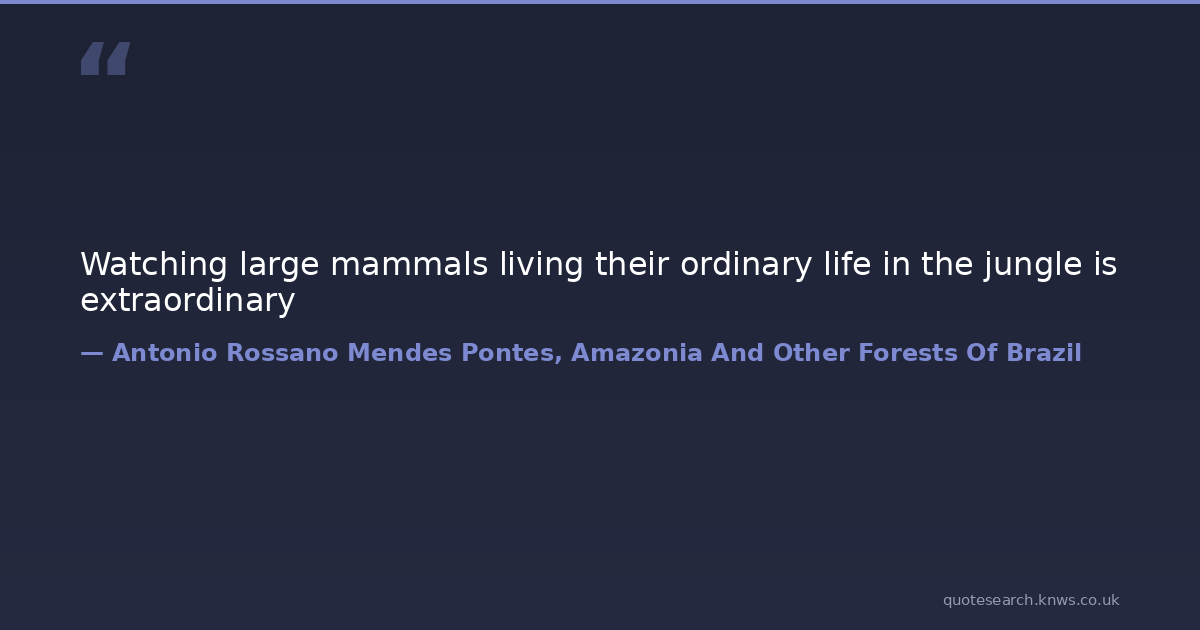Click the thin purple accent bar at top

pyautogui.click(x=600, y=2)
